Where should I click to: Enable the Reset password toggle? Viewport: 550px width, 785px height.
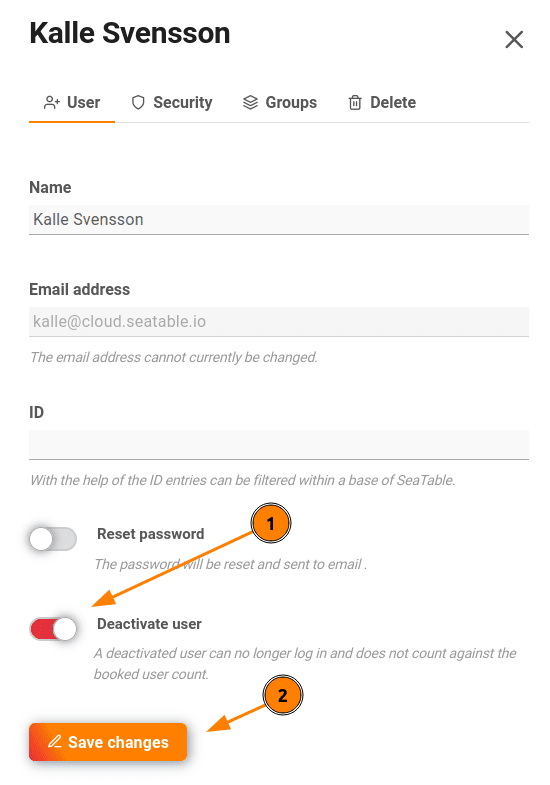click(53, 539)
